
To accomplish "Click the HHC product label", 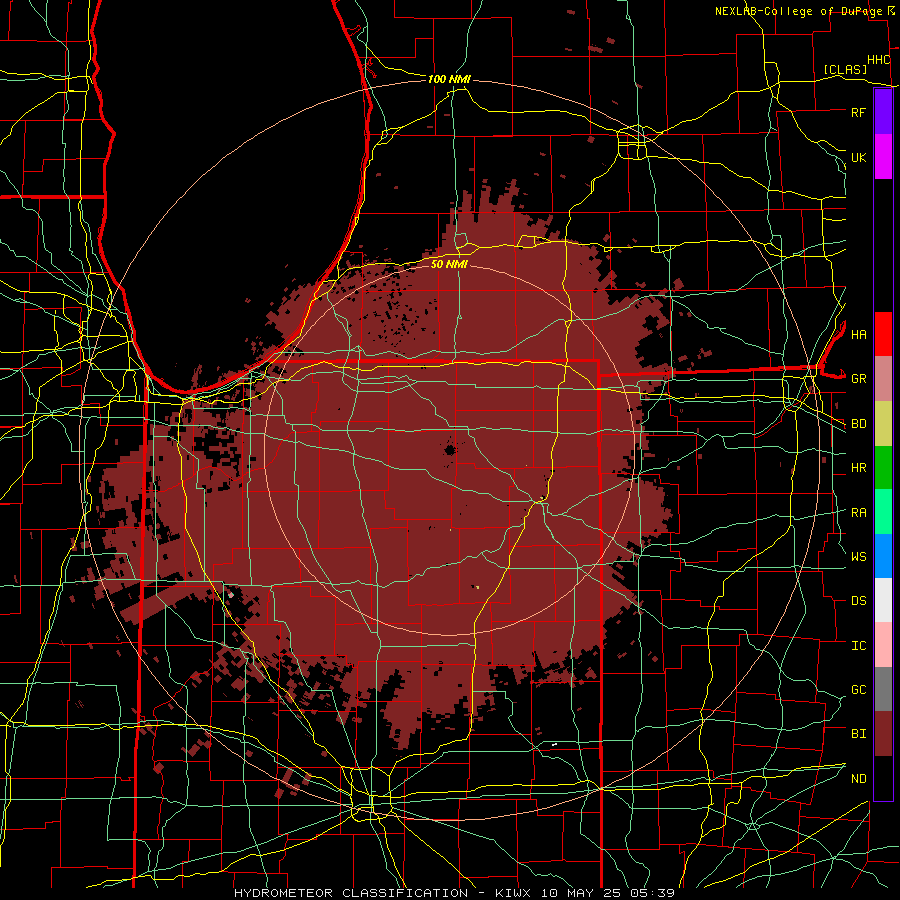I will 878,60.
